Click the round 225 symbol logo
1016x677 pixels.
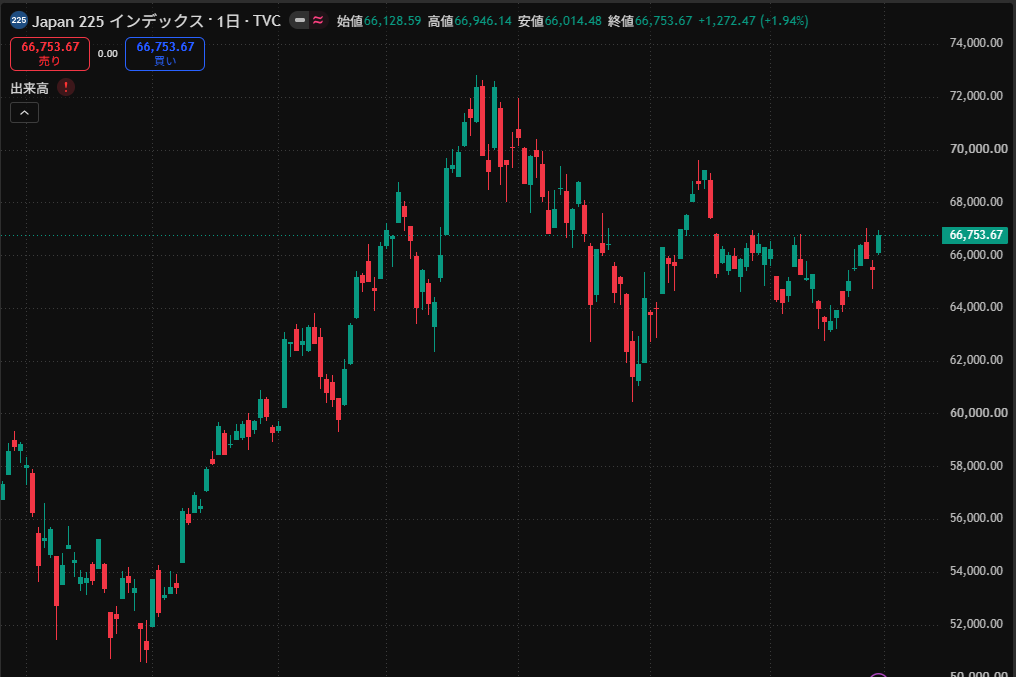point(19,20)
